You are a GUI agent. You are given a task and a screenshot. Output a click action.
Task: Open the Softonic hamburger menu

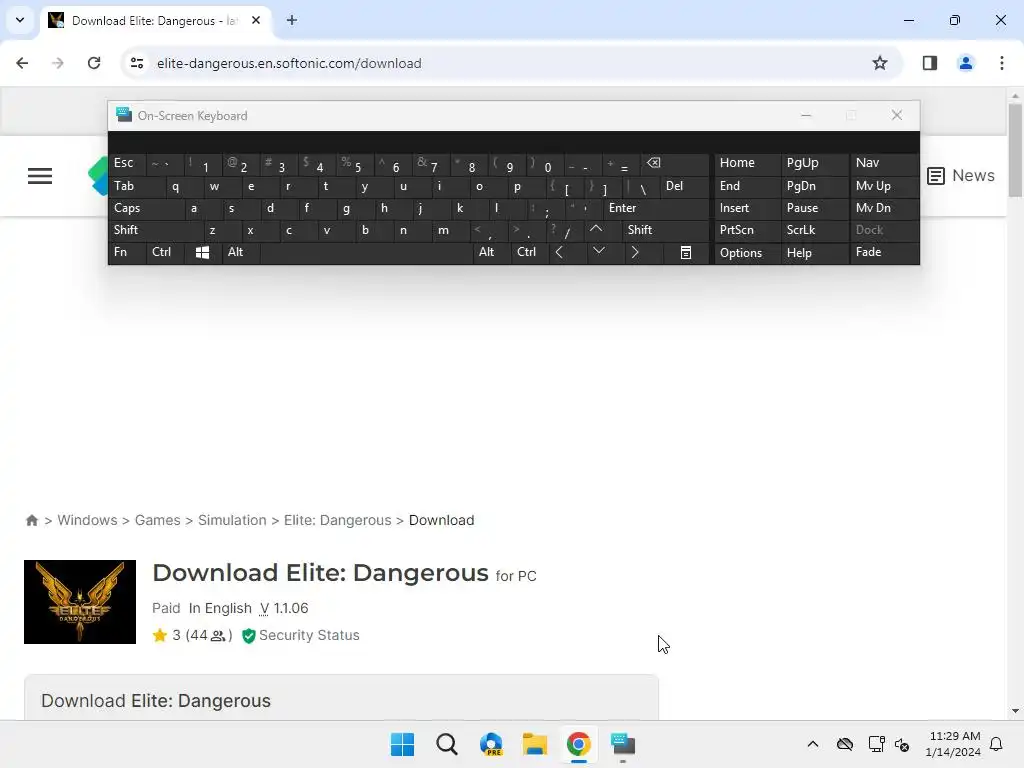click(40, 176)
